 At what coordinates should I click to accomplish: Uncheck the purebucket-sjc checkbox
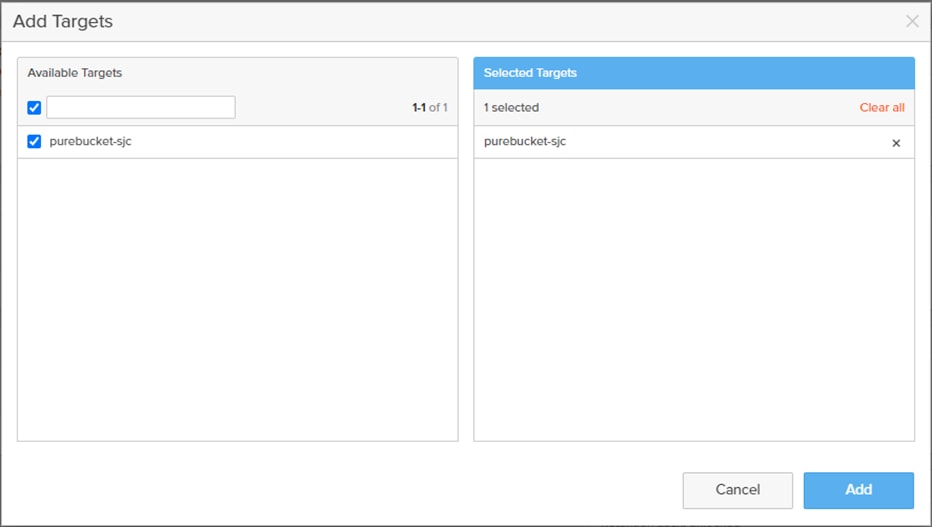(34, 142)
